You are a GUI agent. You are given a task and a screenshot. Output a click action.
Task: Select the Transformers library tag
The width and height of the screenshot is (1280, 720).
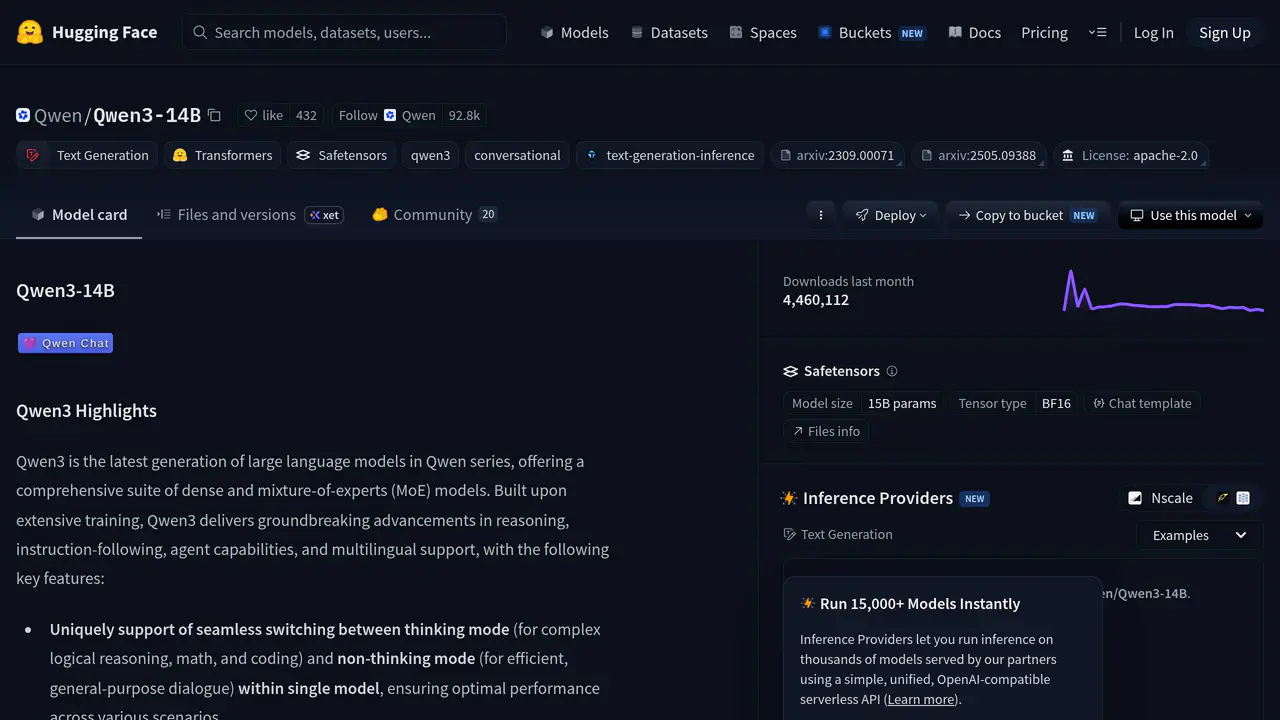coord(222,155)
